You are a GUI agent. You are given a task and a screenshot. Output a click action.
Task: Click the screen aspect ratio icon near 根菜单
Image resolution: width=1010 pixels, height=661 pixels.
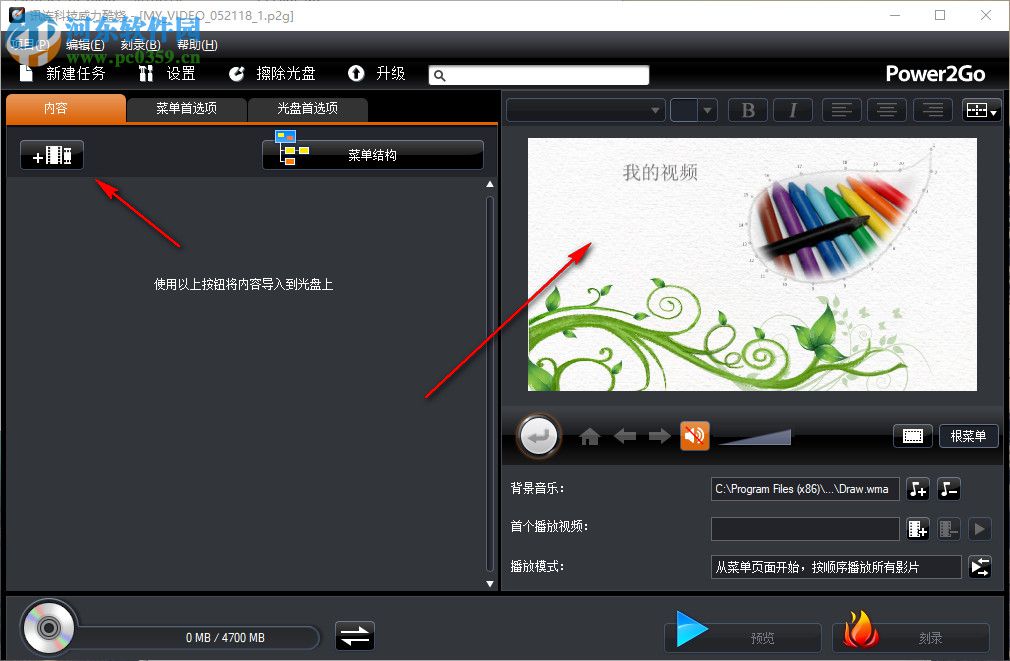[913, 436]
